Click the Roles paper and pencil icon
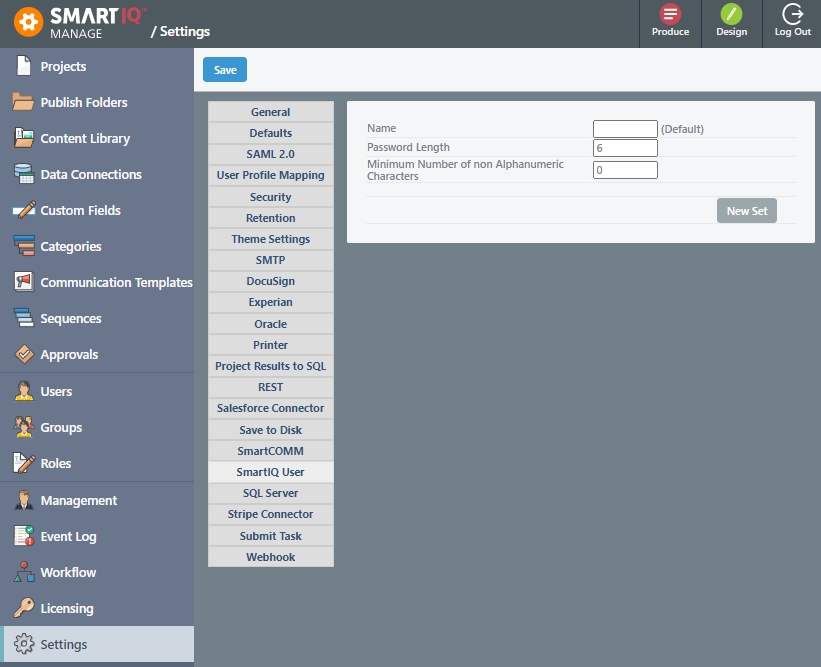Viewport: 821px width, 667px height. point(24,463)
